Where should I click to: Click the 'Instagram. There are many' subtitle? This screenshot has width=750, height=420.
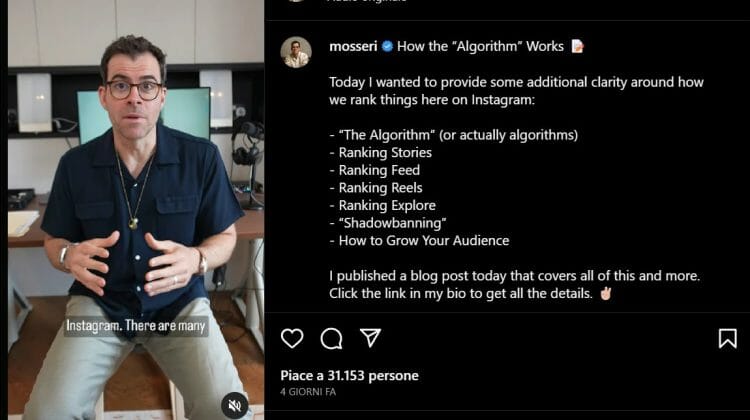[136, 326]
